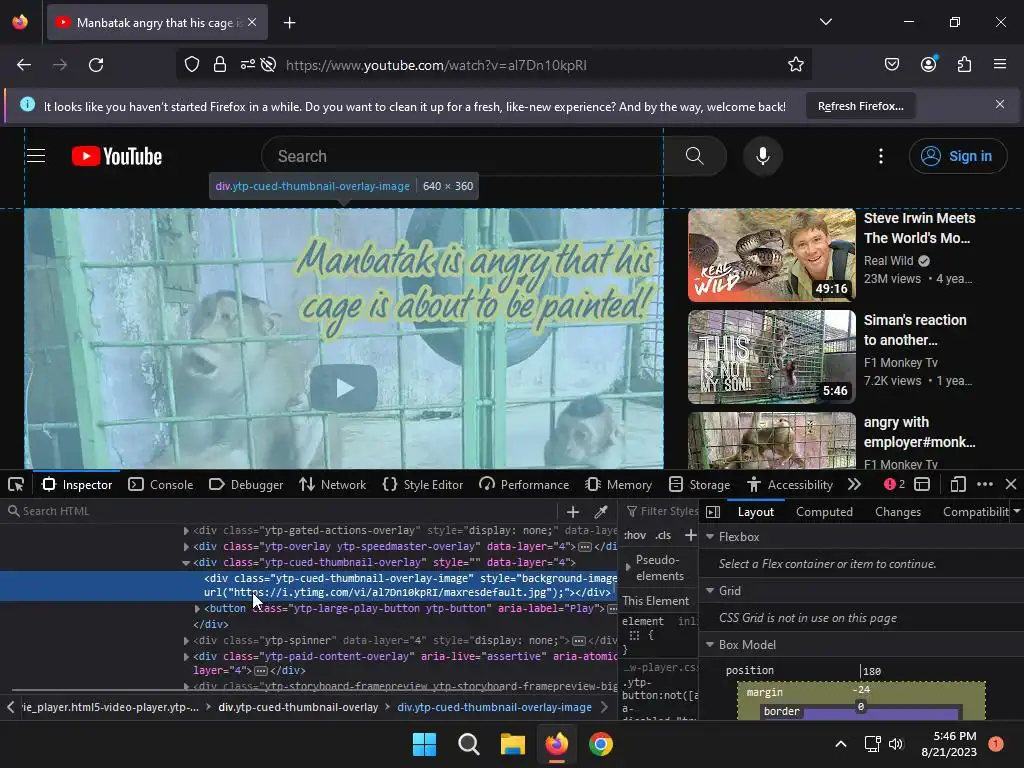Focus the YouTube Search field

[x=462, y=156]
